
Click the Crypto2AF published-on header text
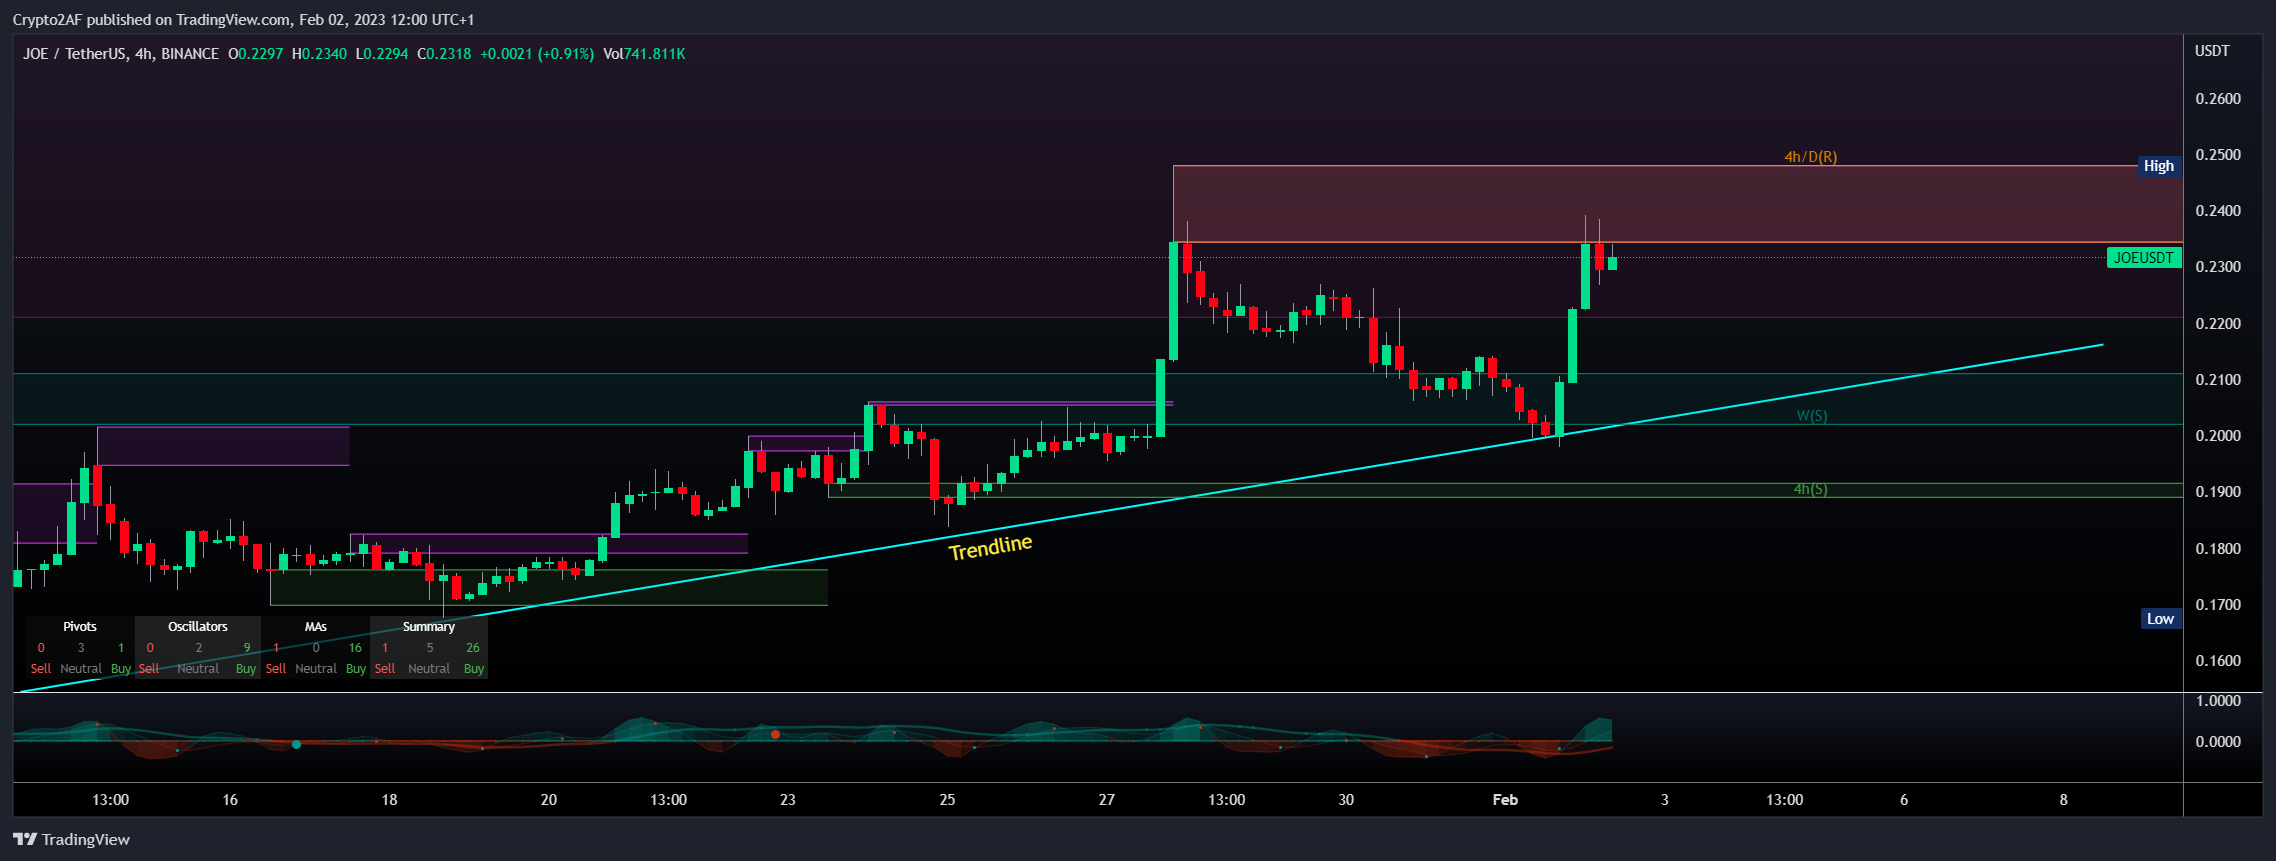[244, 20]
